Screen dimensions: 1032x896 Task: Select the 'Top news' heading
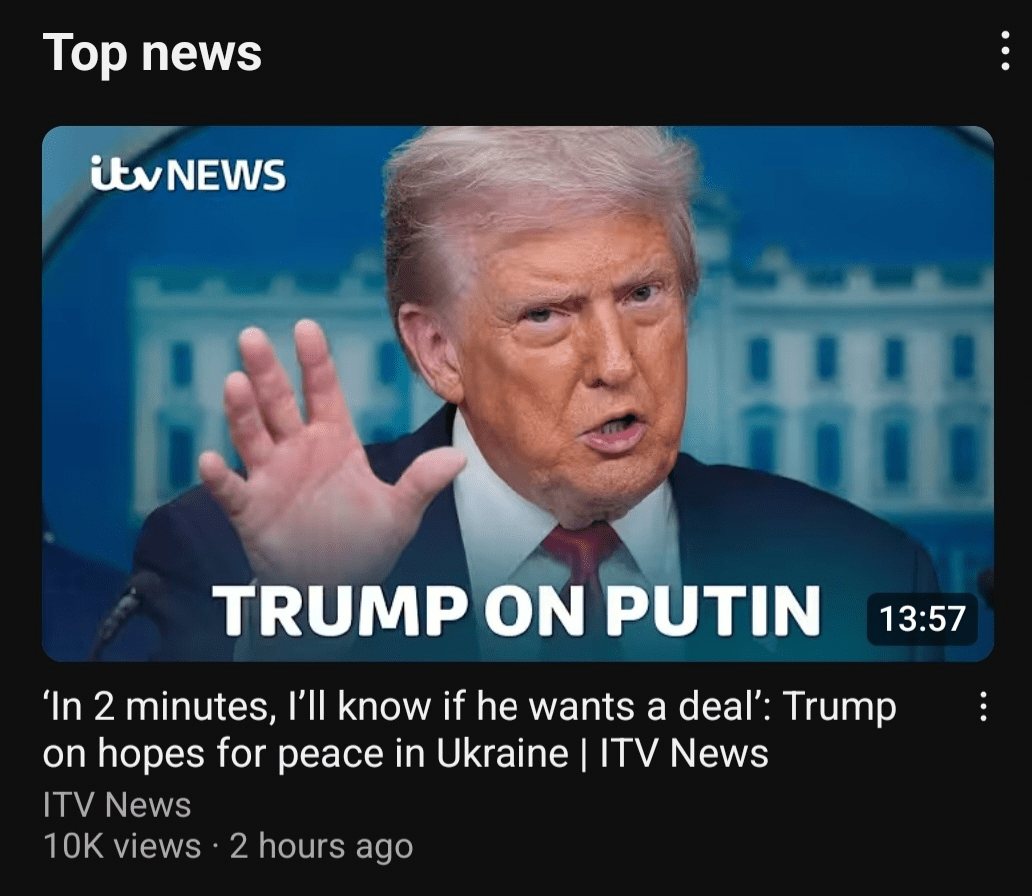(x=152, y=53)
